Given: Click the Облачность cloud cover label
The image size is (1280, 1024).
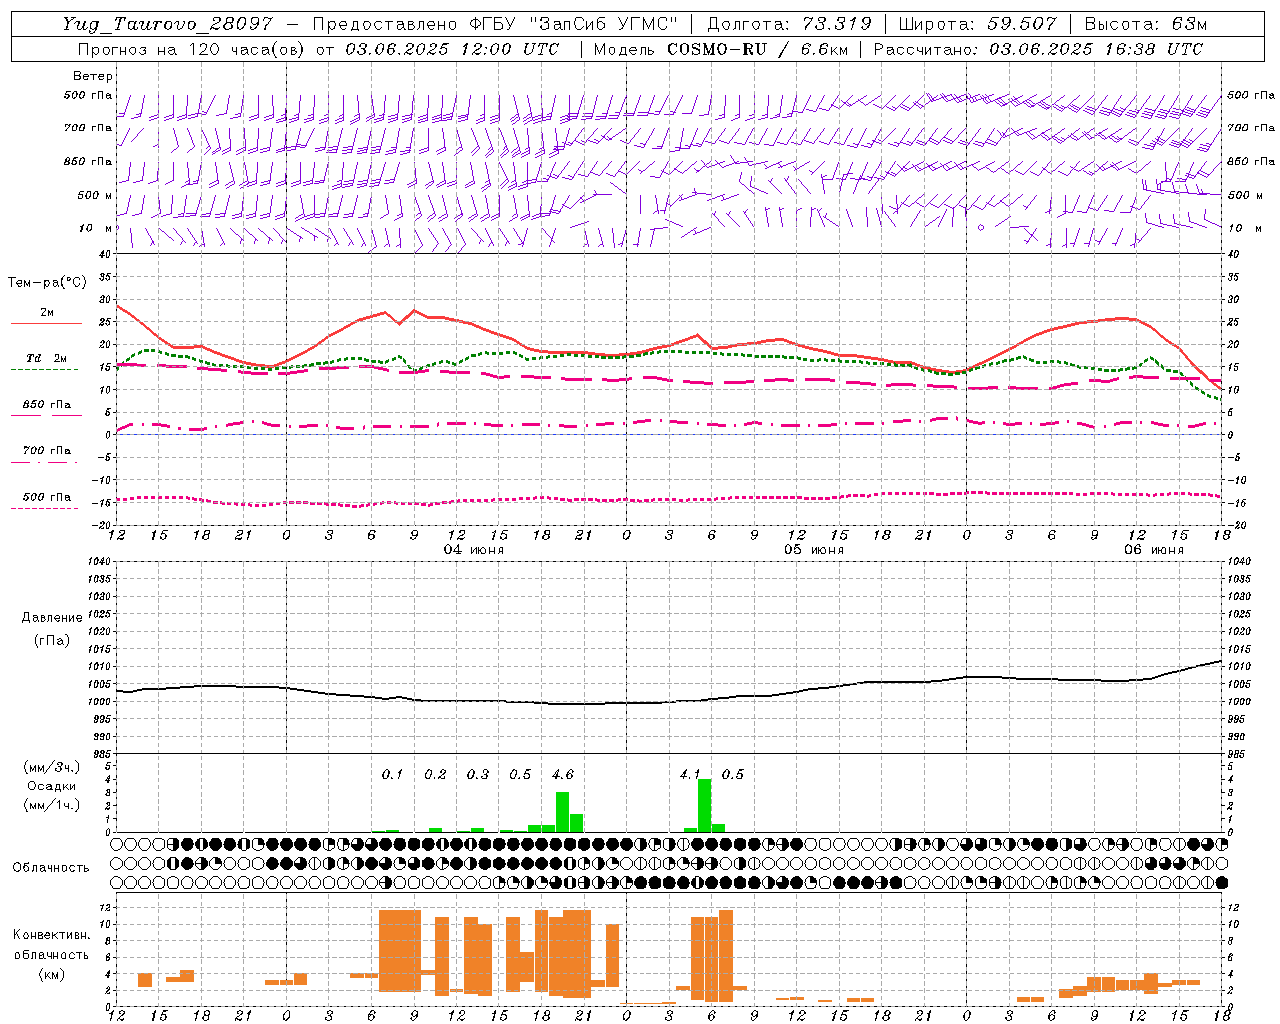Looking at the screenshot, I should [x=51, y=867].
